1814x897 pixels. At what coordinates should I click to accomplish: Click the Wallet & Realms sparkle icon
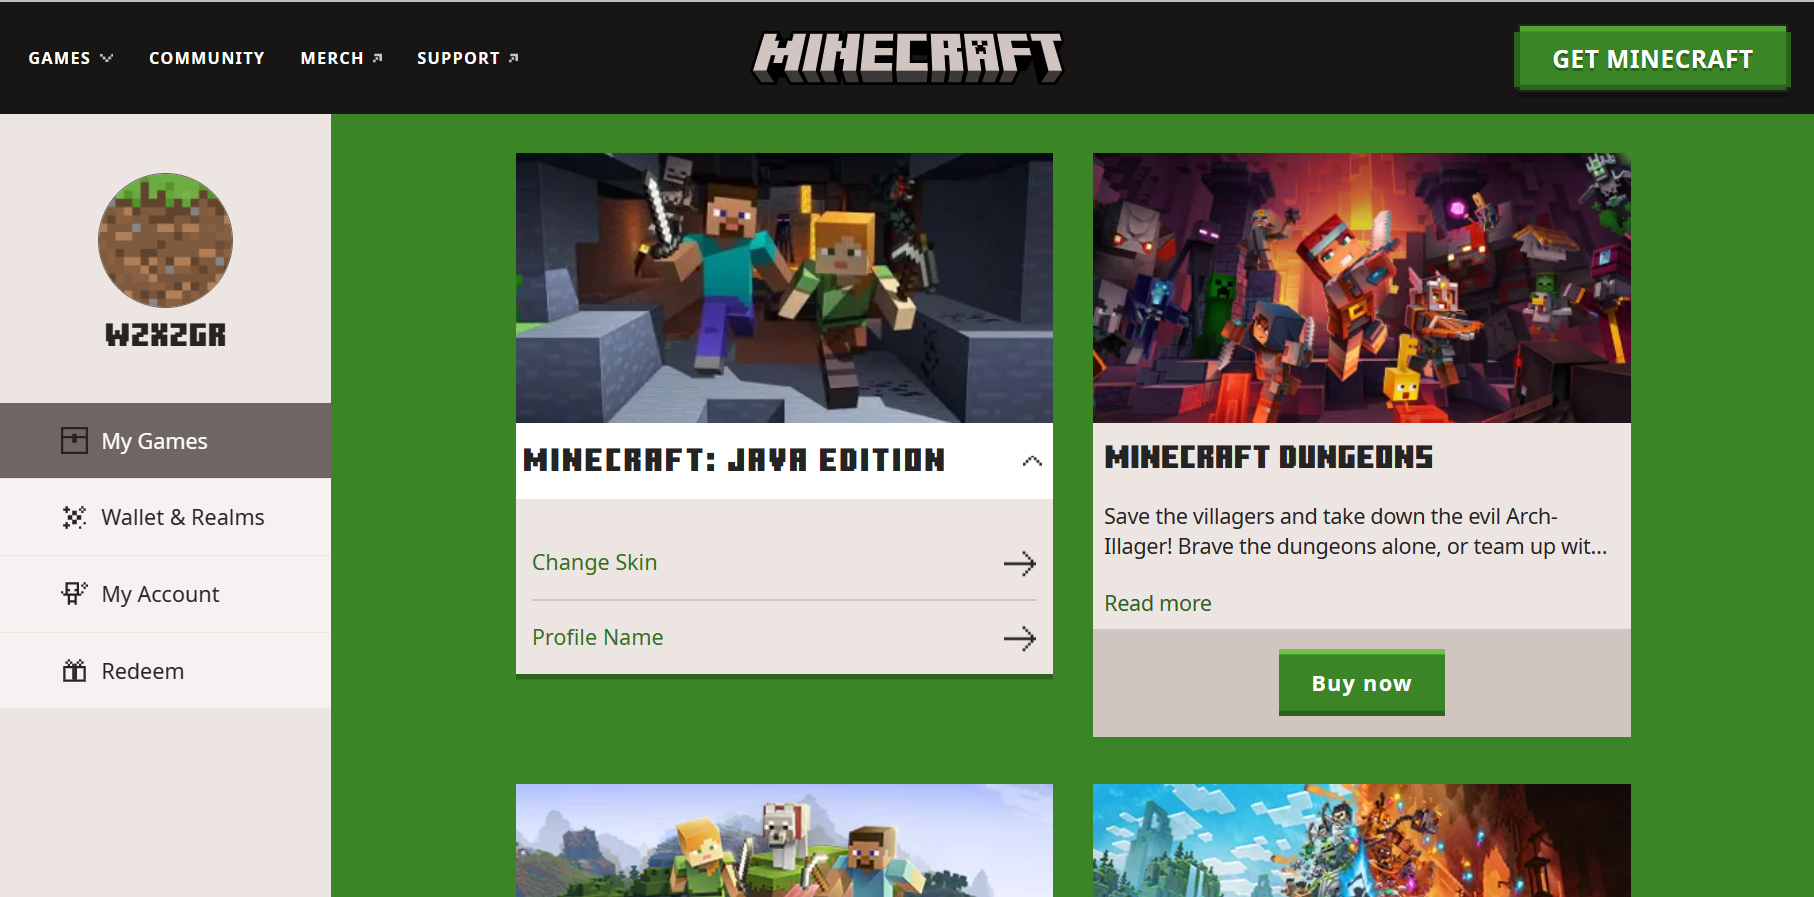(x=74, y=517)
